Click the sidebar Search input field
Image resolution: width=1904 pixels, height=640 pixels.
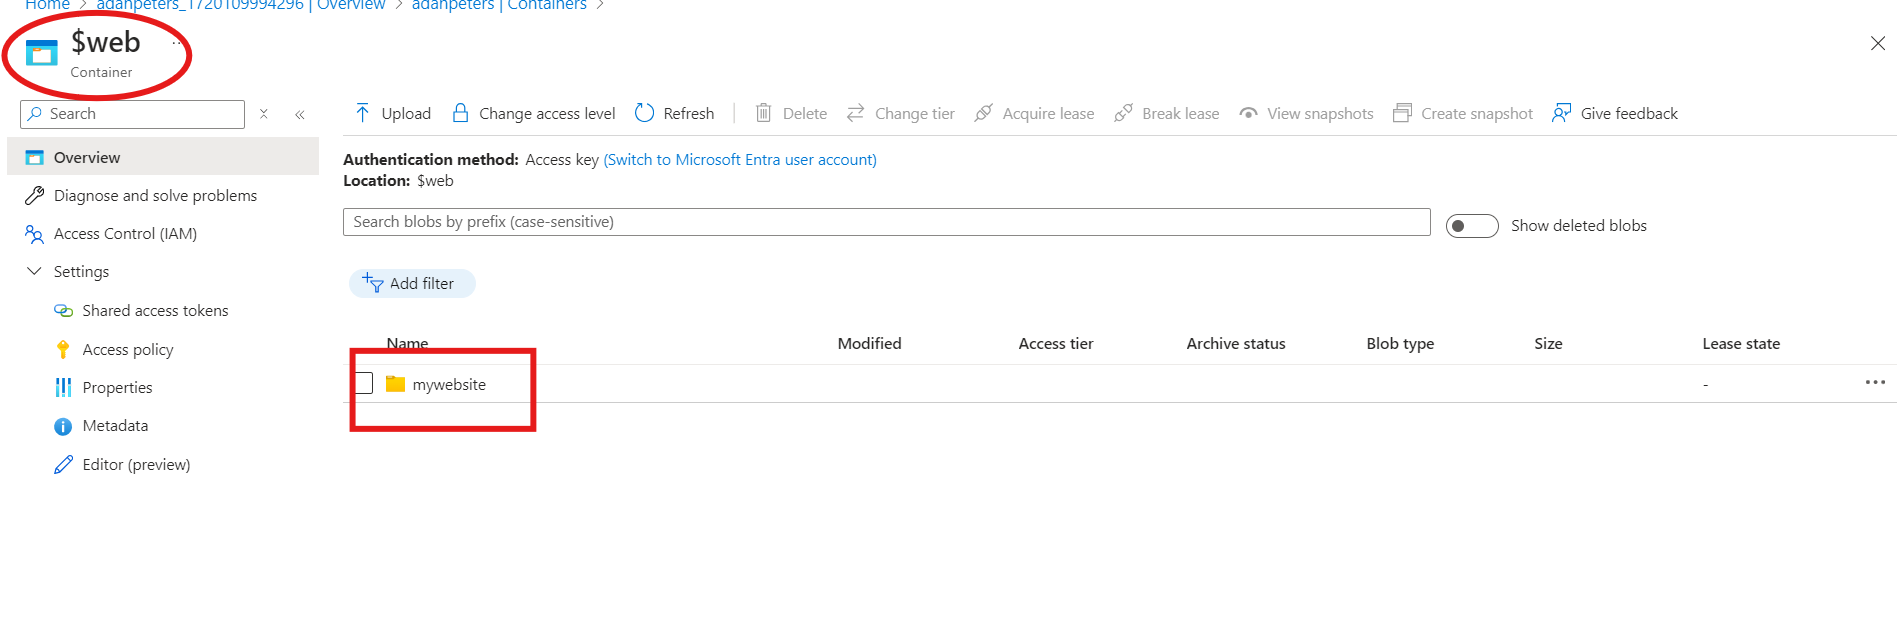pyautogui.click(x=132, y=114)
